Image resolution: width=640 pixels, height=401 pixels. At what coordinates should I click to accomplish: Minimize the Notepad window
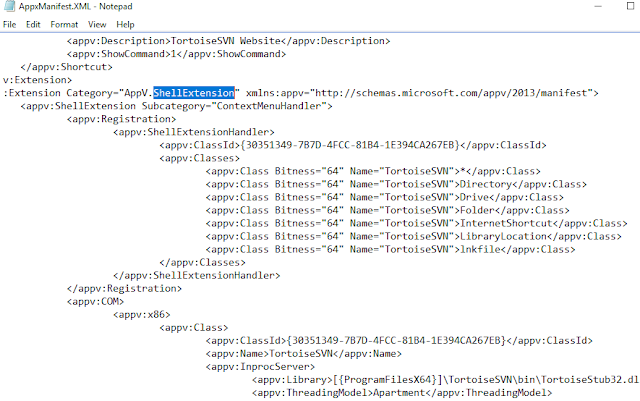coord(598,6)
